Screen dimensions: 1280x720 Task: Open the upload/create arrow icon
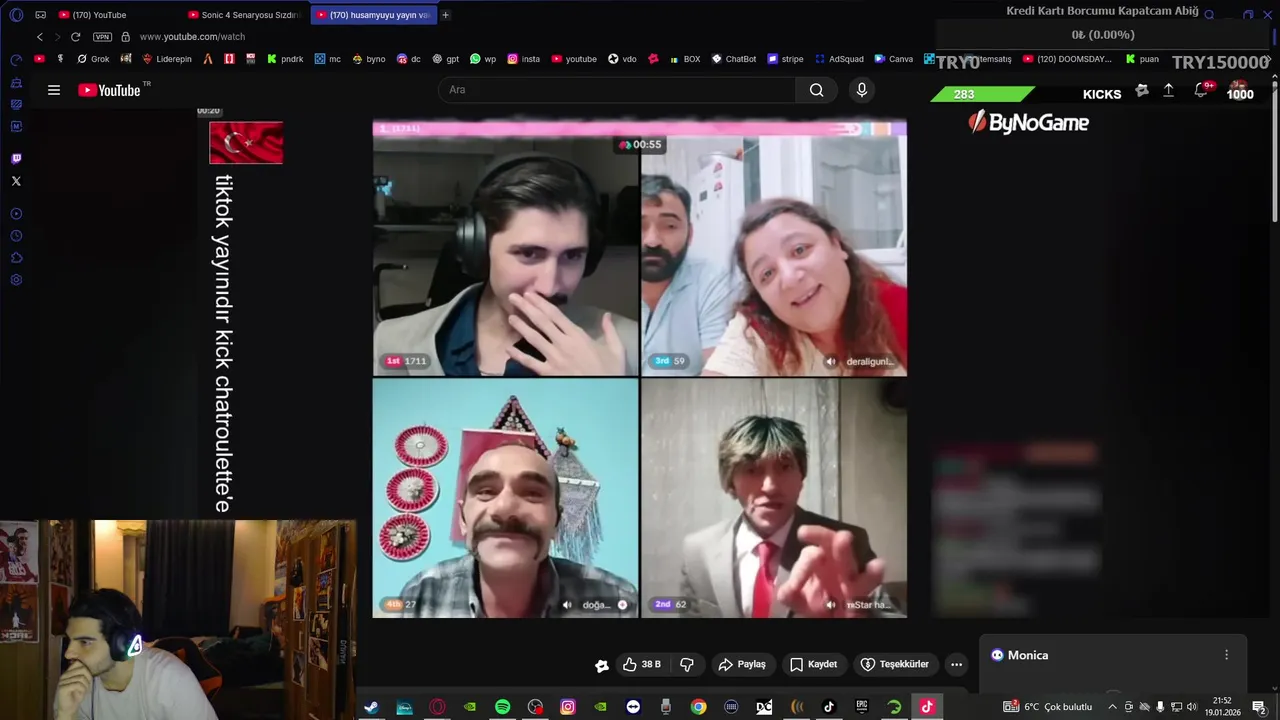pyautogui.click(x=1168, y=90)
